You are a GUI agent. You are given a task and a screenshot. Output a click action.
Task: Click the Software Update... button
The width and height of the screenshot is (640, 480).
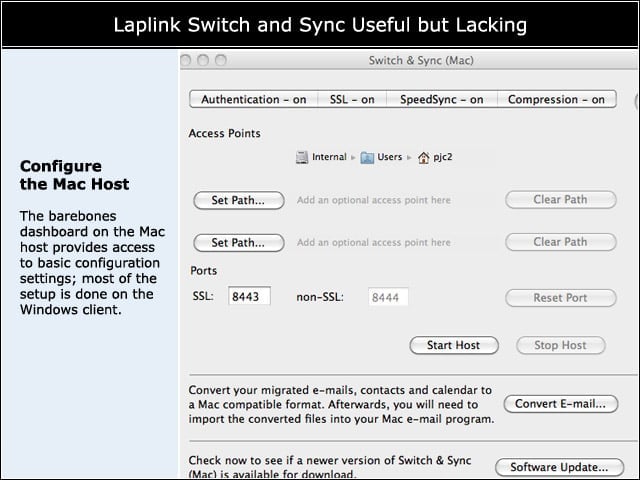[x=560, y=467]
